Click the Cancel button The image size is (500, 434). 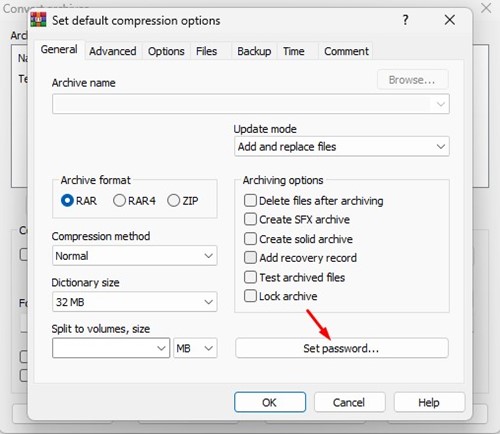tap(349, 402)
